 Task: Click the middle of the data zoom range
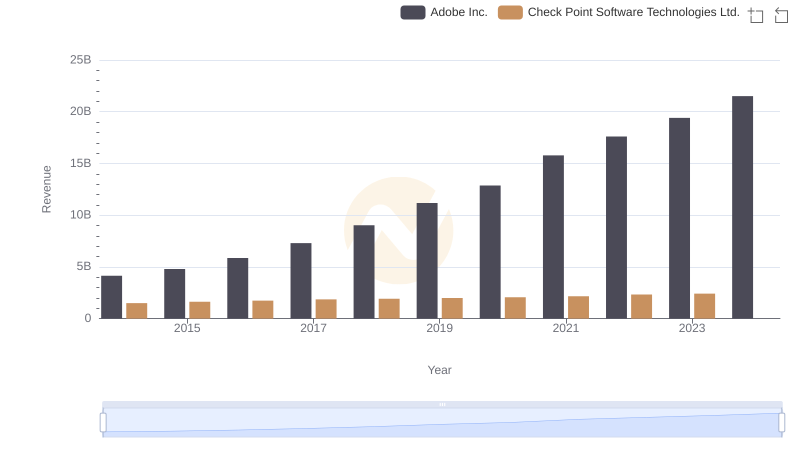coord(442,423)
